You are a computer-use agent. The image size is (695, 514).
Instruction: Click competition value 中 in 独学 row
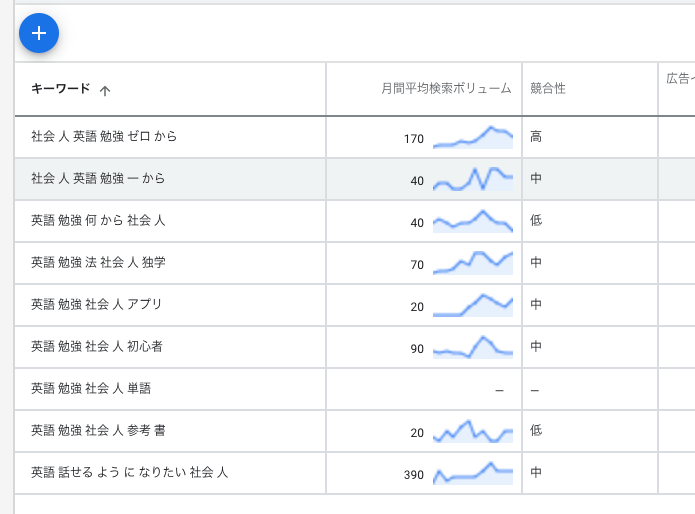click(x=536, y=262)
